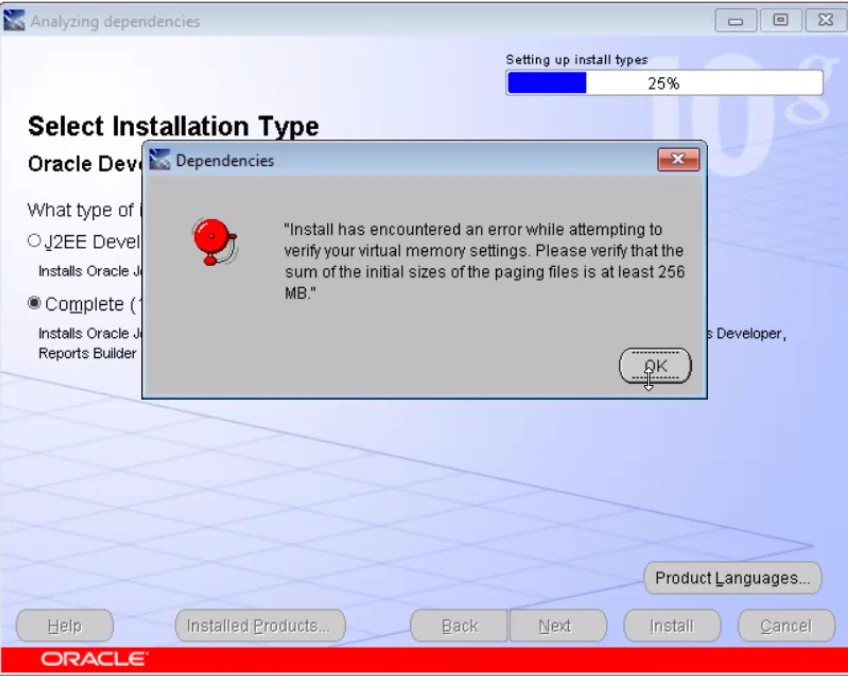Click 'Setting up install types' label
Viewport: 848px width, 676px height.
point(577,59)
